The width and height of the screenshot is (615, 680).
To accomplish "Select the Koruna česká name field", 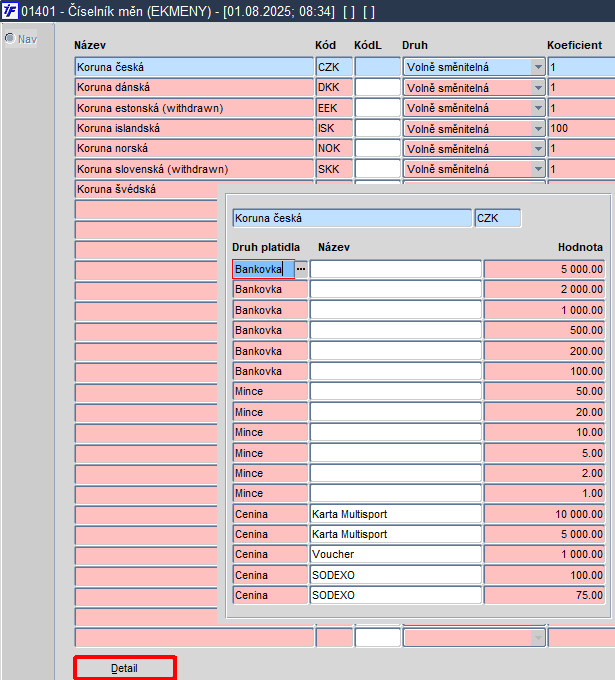I will (x=194, y=67).
